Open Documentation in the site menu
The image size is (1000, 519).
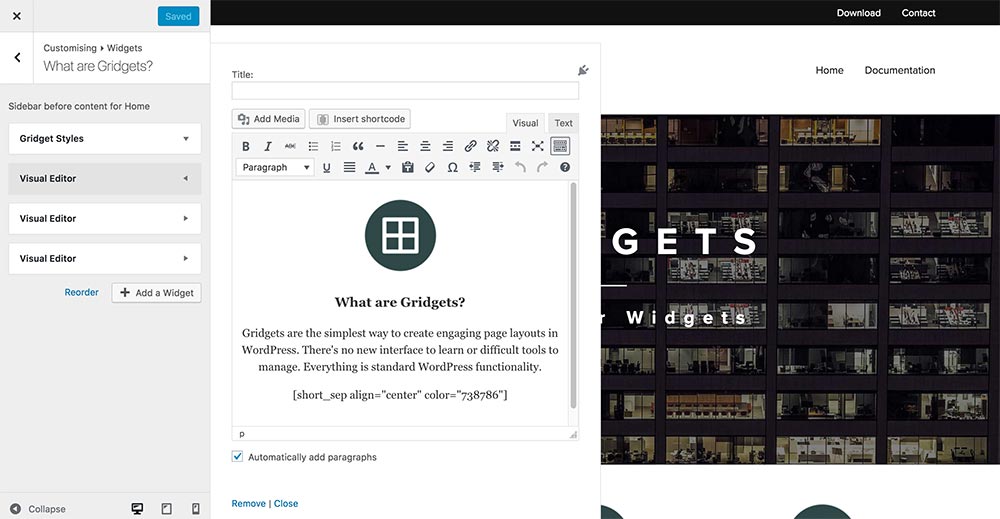coord(900,70)
